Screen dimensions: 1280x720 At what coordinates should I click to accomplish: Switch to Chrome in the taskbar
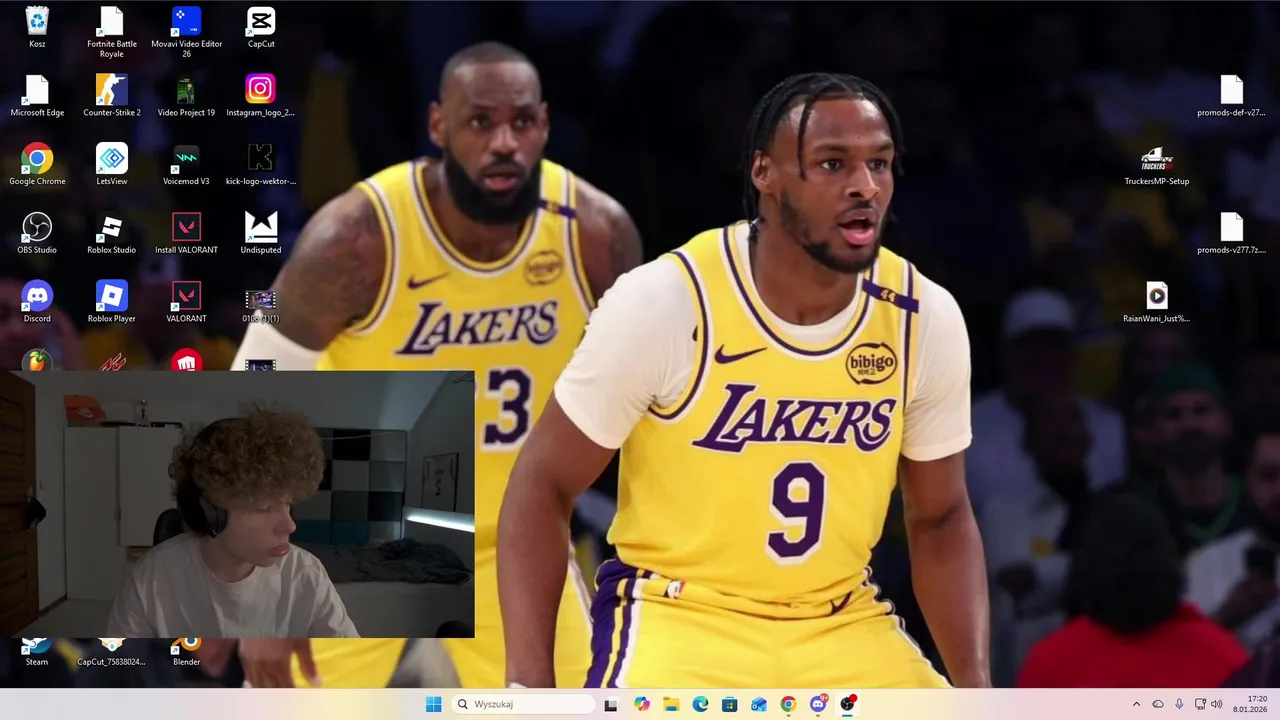point(788,704)
